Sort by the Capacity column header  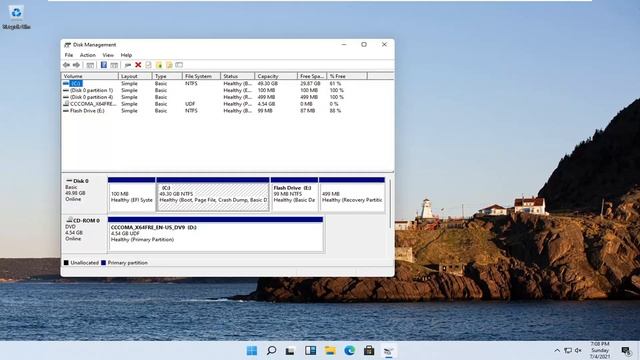[x=276, y=76]
